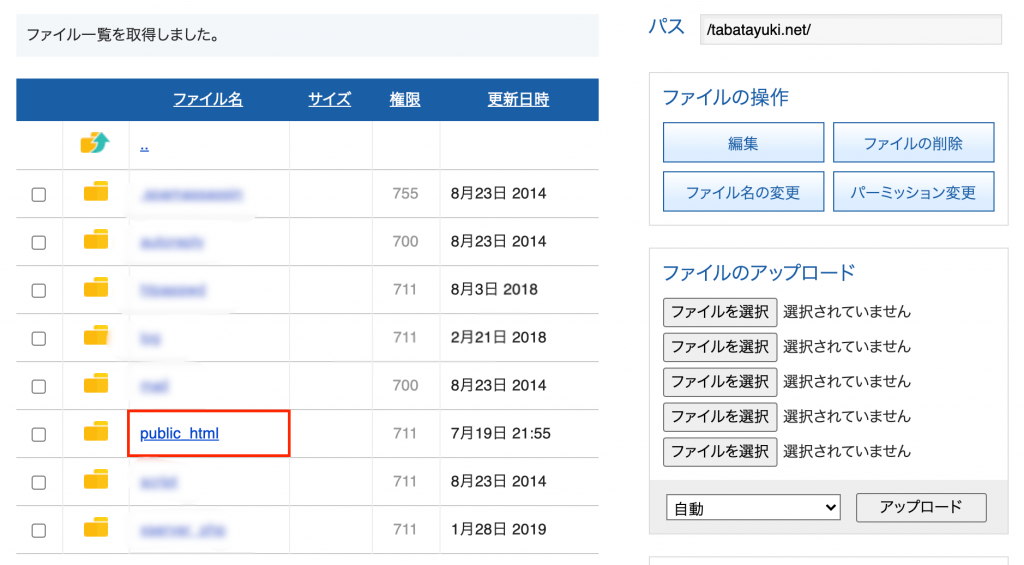Click folder icon in the public_html row
This screenshot has height=565, width=1024.
[96, 432]
